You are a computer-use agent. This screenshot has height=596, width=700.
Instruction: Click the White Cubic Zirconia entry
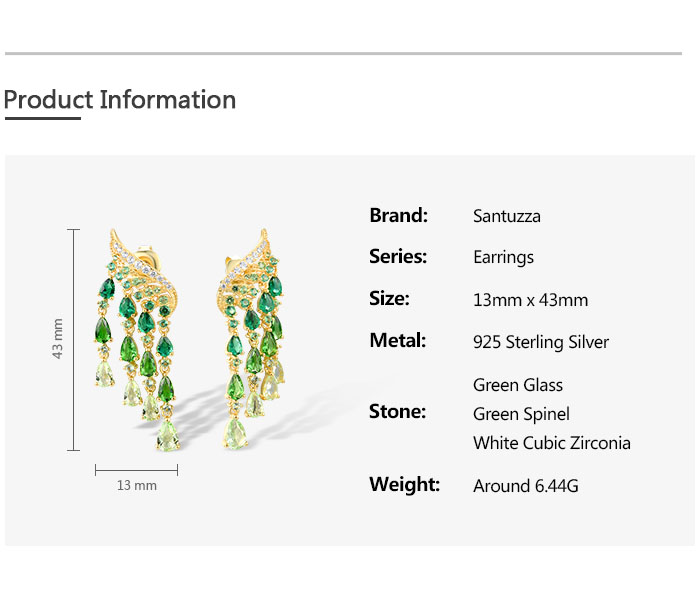pyautogui.click(x=551, y=443)
